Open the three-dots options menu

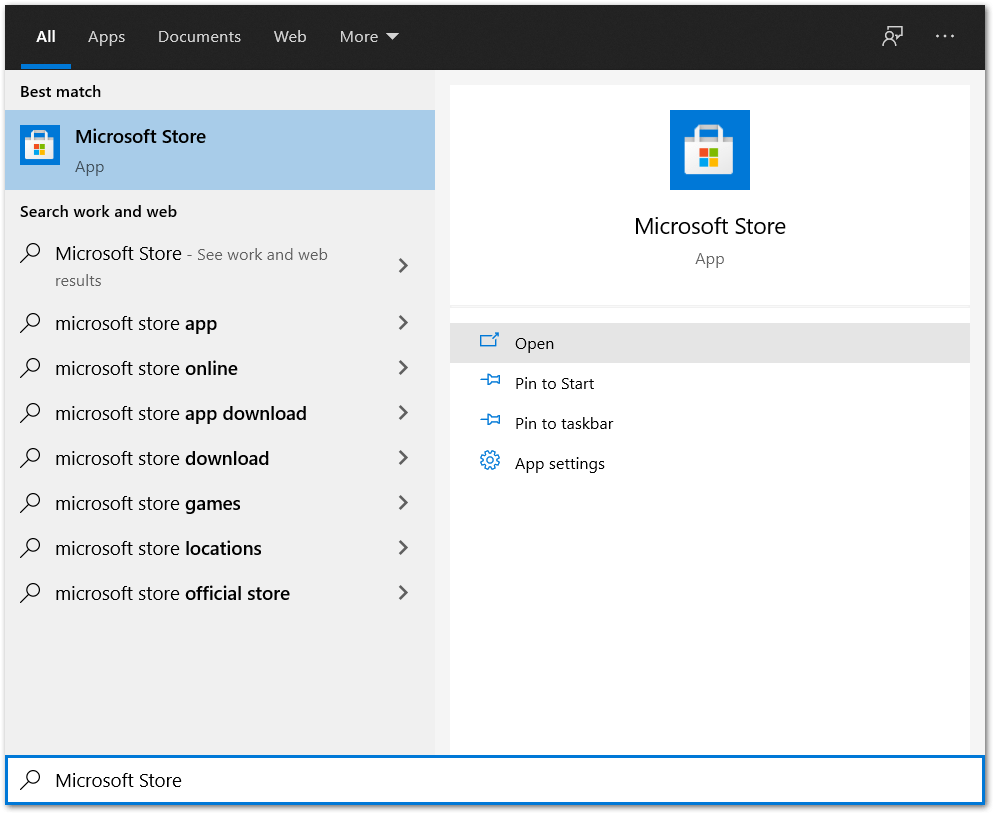coord(945,36)
